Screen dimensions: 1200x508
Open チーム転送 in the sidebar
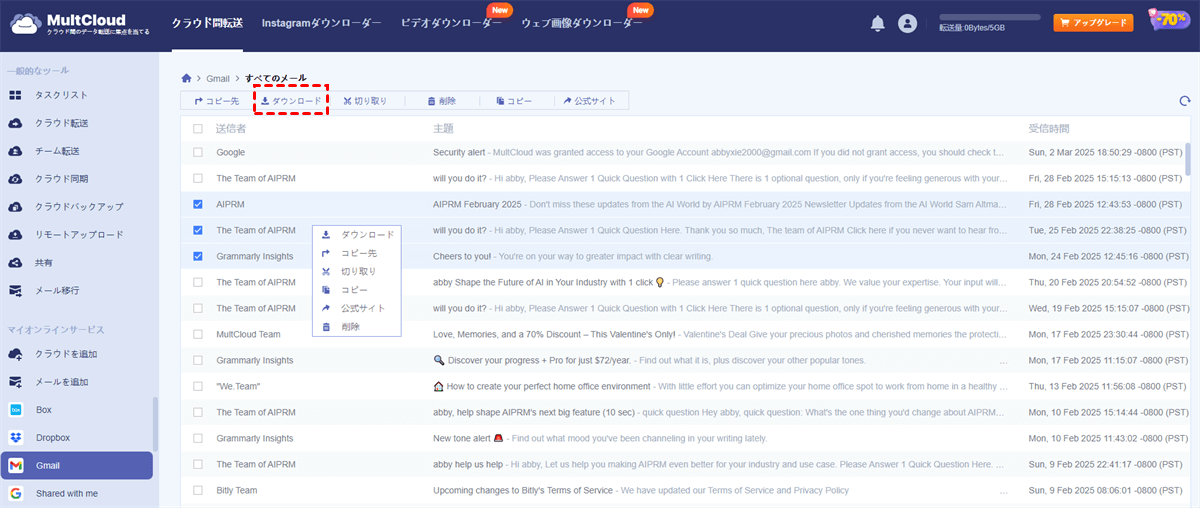tap(57, 151)
